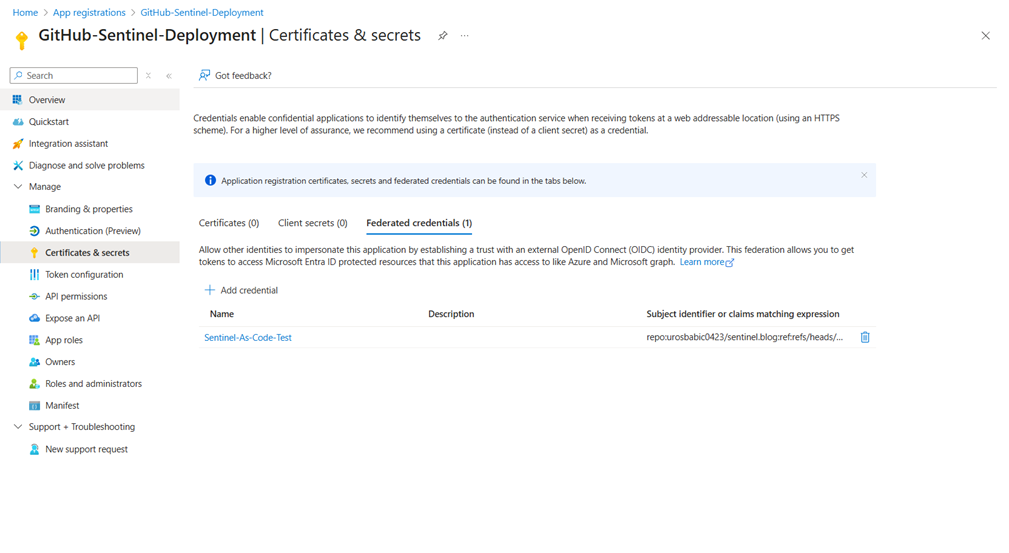
Task: Switch to the Client secrets (0) tab
Action: (313, 223)
